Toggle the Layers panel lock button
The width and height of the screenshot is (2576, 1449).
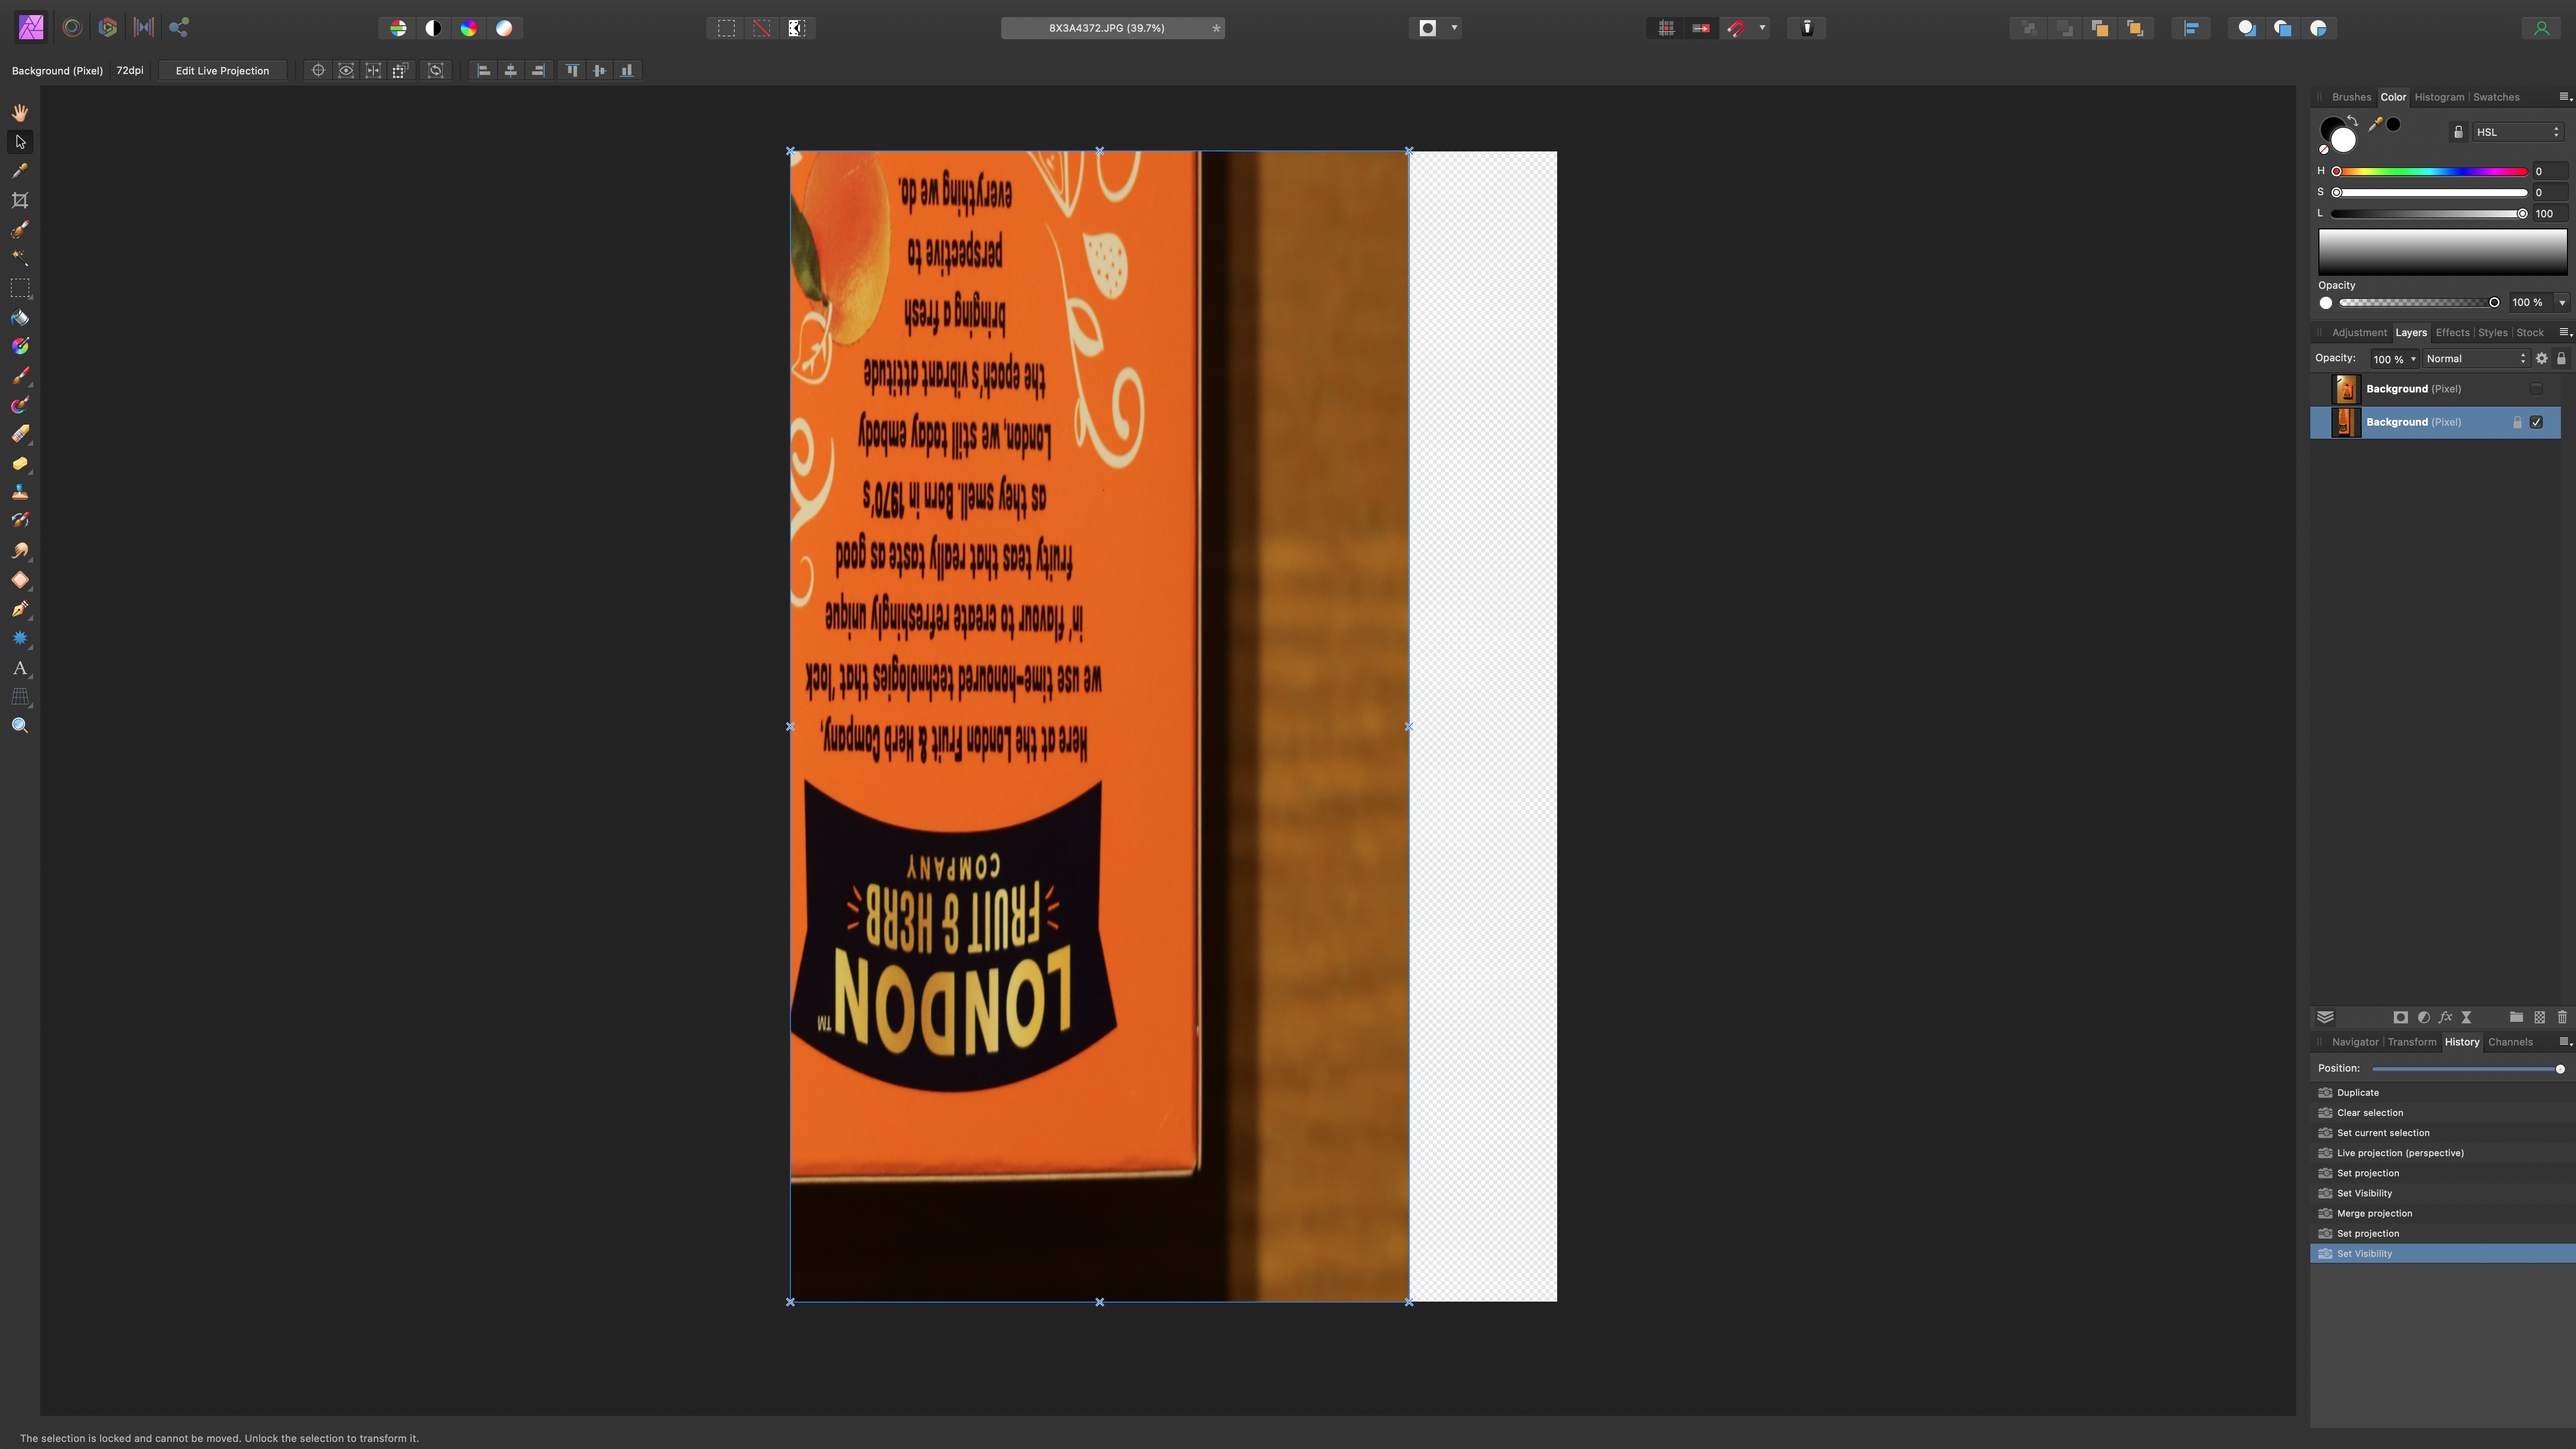[2561, 358]
